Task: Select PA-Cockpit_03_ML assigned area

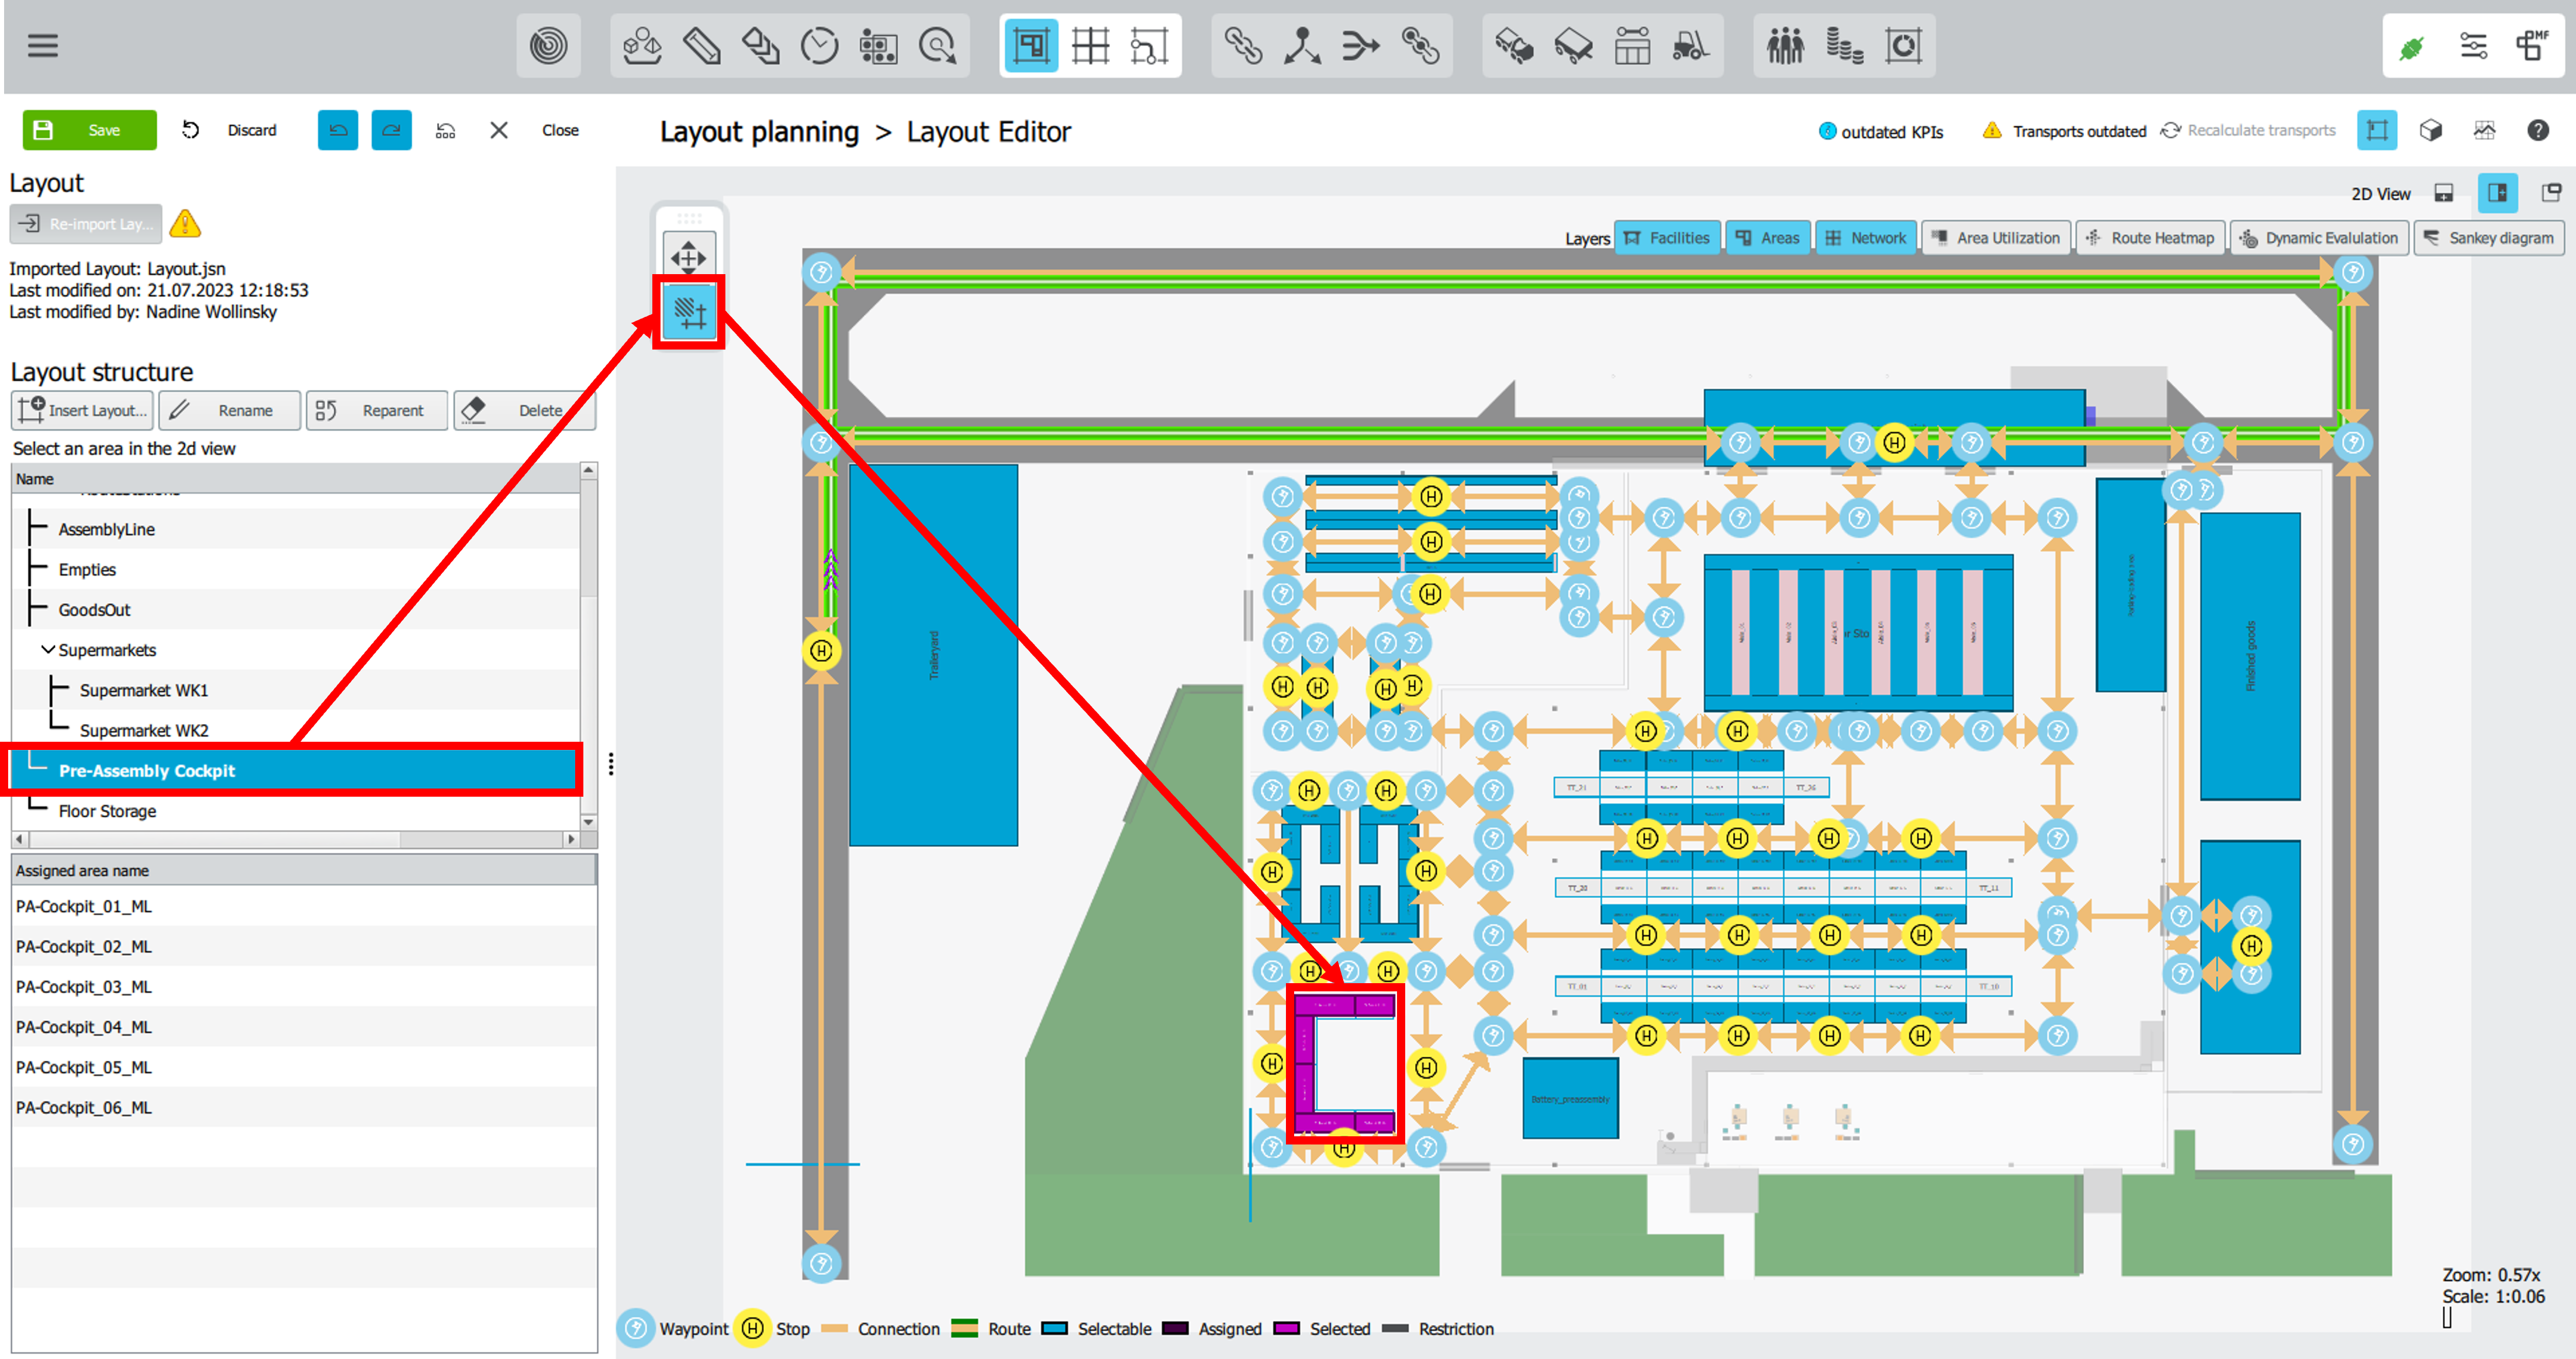Action: coord(304,987)
